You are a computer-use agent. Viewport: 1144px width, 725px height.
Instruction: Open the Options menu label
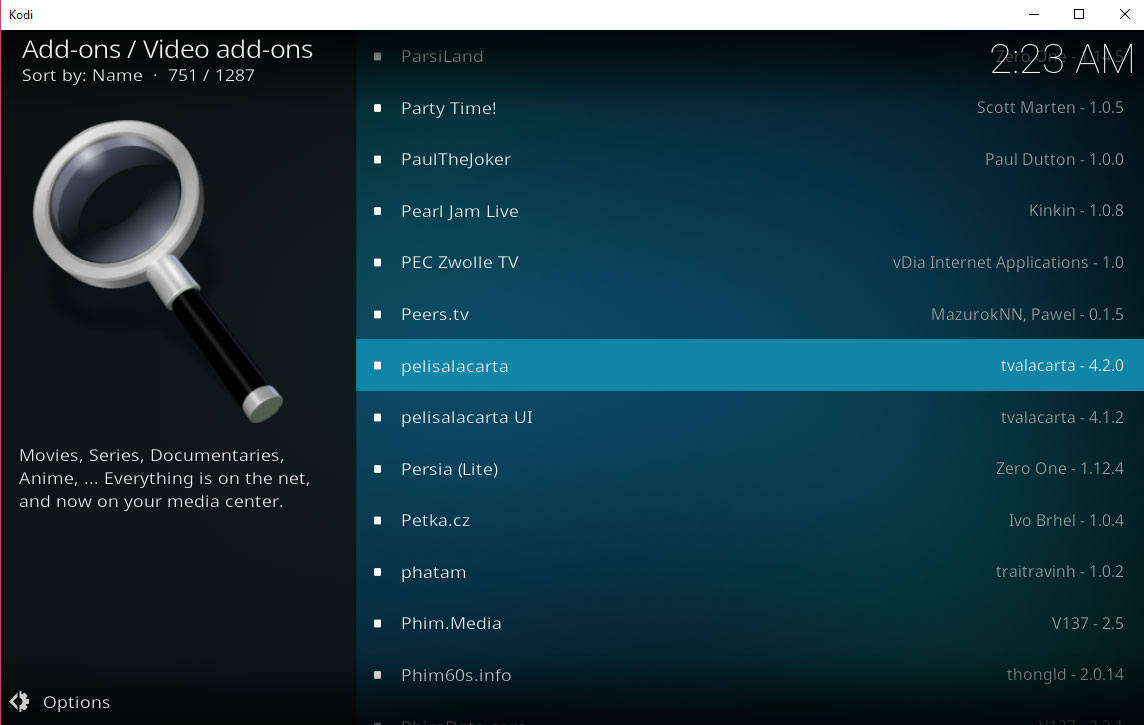[77, 702]
